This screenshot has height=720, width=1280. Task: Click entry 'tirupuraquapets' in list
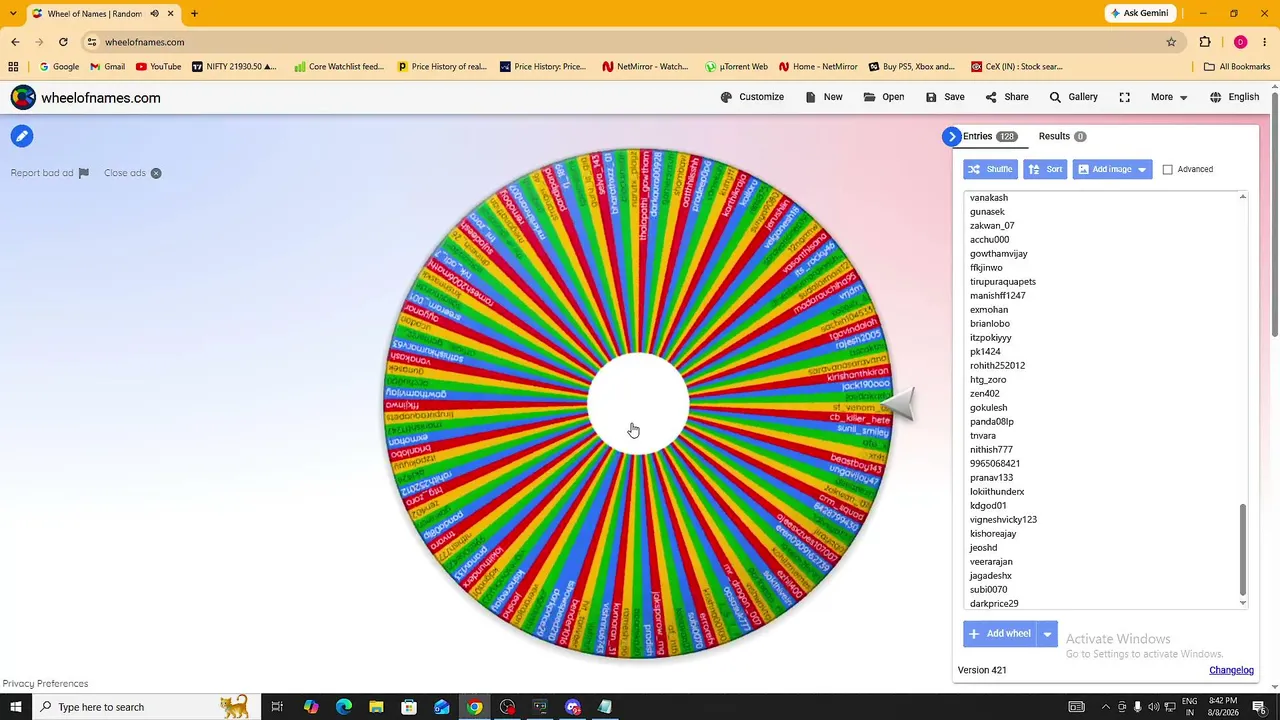(1003, 282)
